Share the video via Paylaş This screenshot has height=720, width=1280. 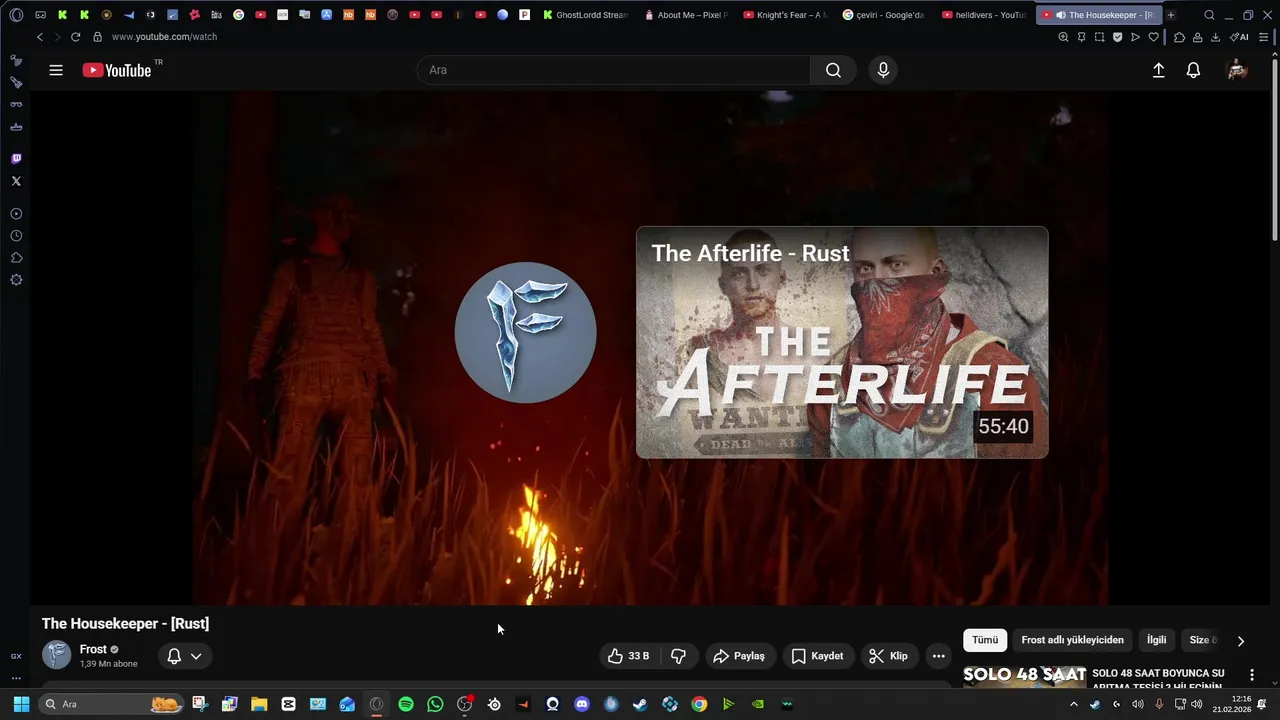pyautogui.click(x=739, y=656)
